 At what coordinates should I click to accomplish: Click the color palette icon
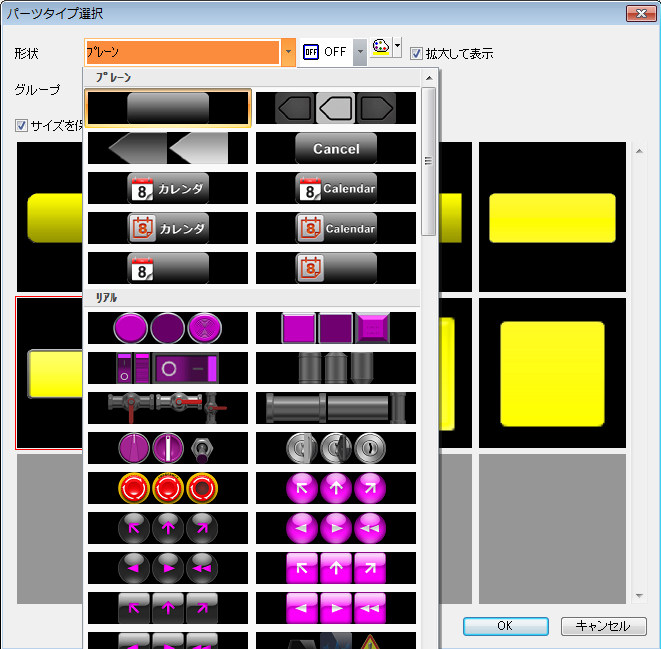point(380,50)
